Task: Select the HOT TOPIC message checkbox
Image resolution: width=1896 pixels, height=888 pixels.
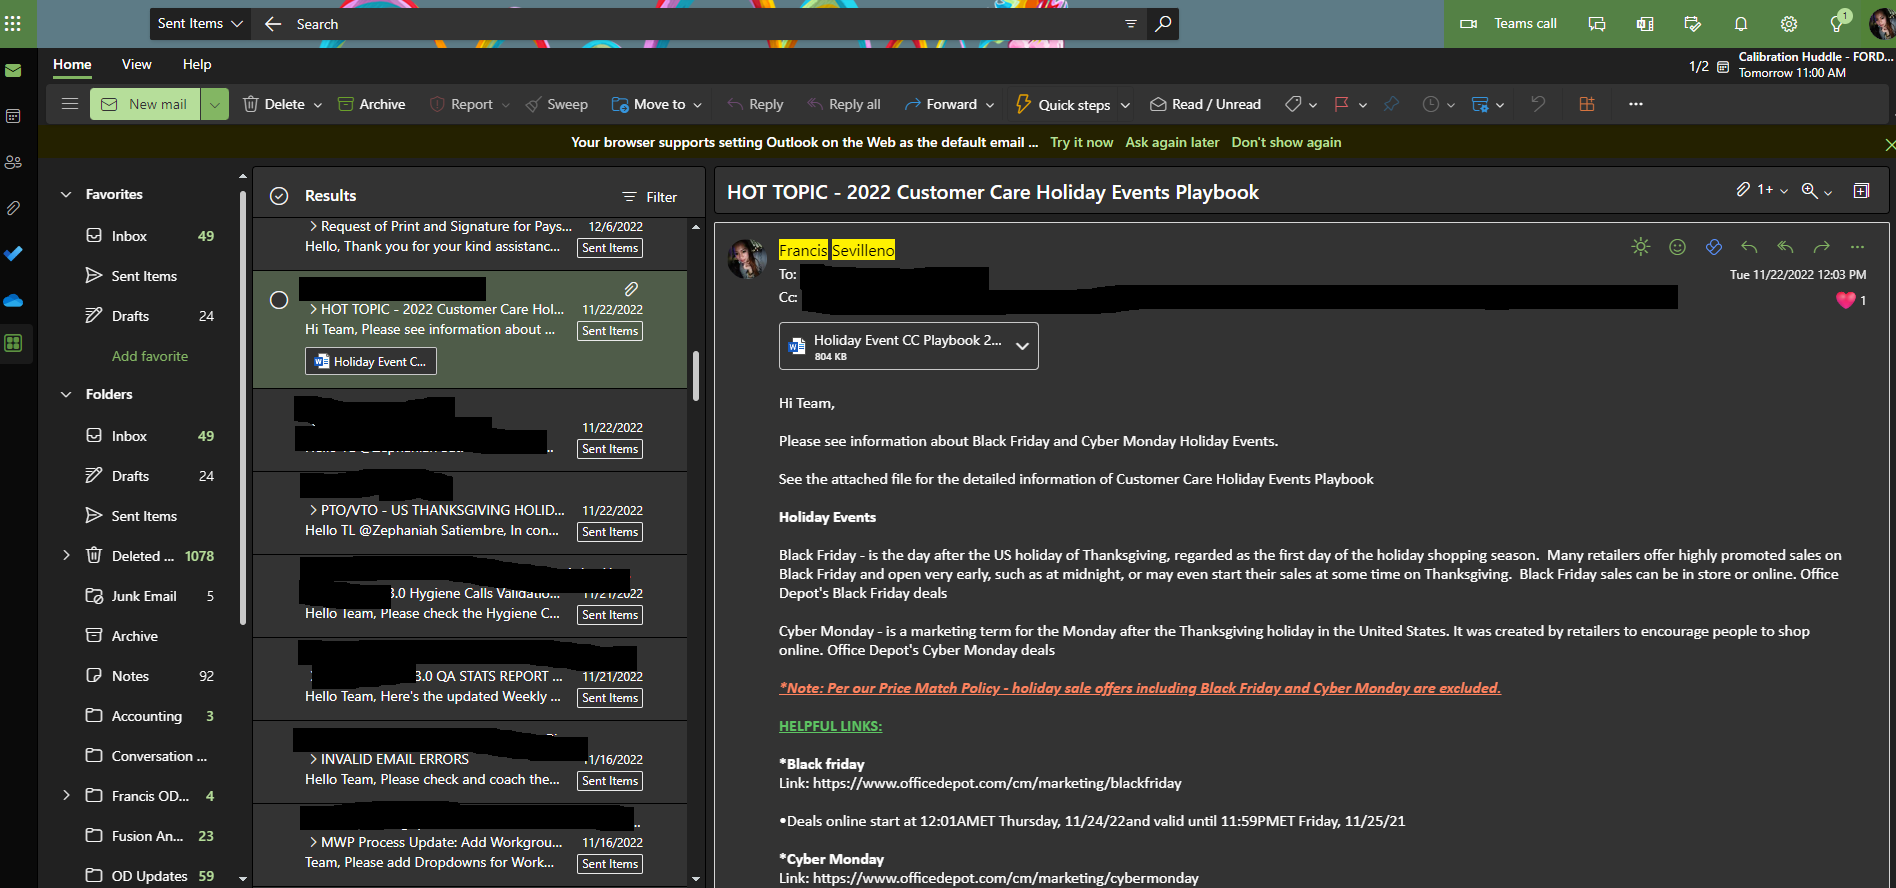Action: pos(280,300)
